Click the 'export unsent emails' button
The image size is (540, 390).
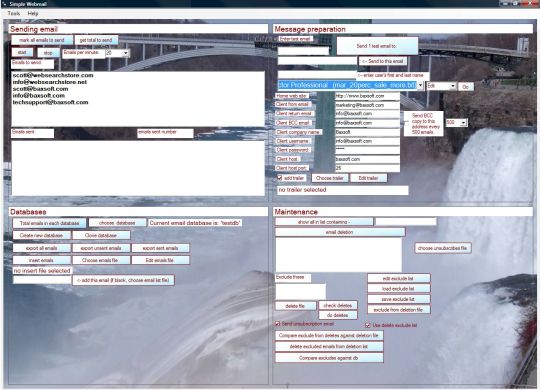101,248
